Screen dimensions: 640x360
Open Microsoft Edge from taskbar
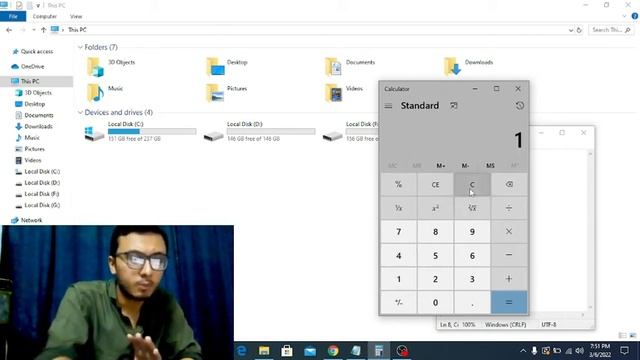pyautogui.click(x=242, y=351)
